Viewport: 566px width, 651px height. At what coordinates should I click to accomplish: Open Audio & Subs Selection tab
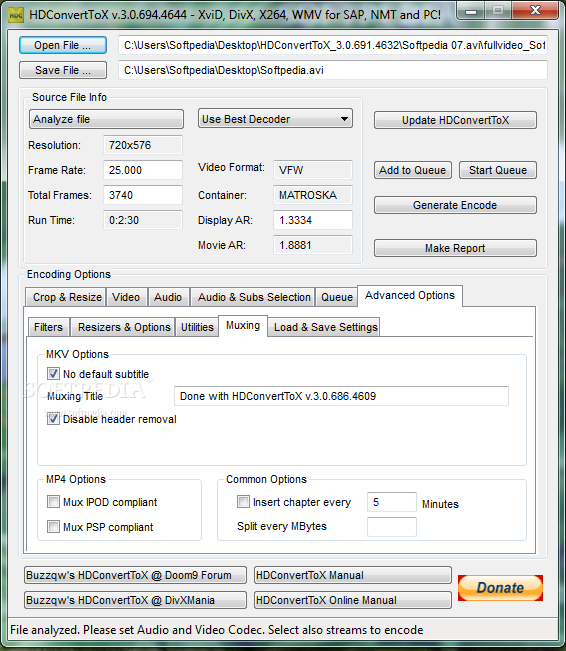point(252,297)
